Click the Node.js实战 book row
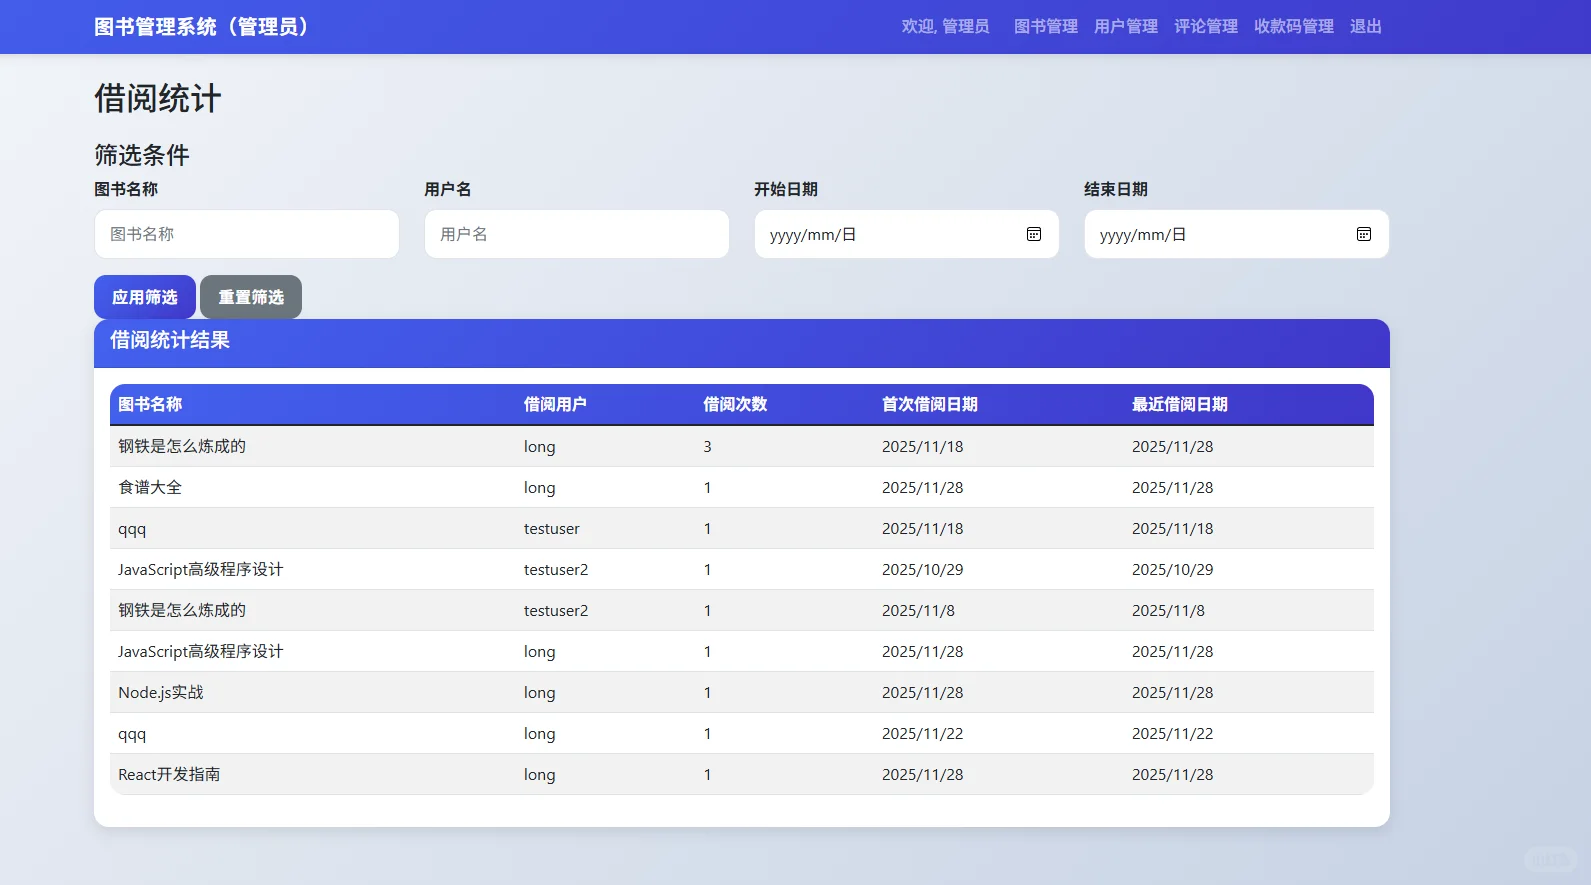The height and width of the screenshot is (885, 1591). click(742, 692)
